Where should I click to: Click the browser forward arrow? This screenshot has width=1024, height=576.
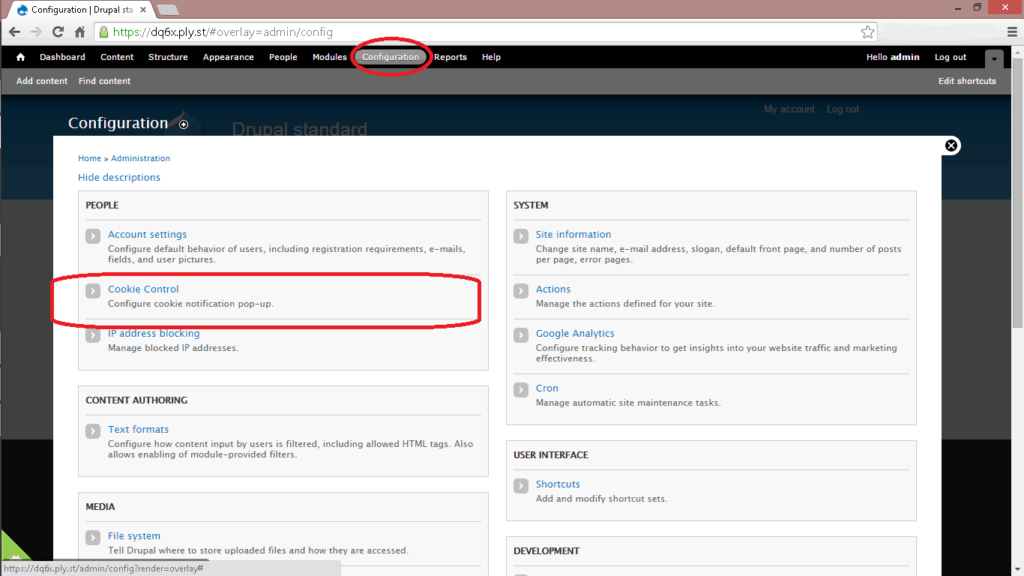36,32
